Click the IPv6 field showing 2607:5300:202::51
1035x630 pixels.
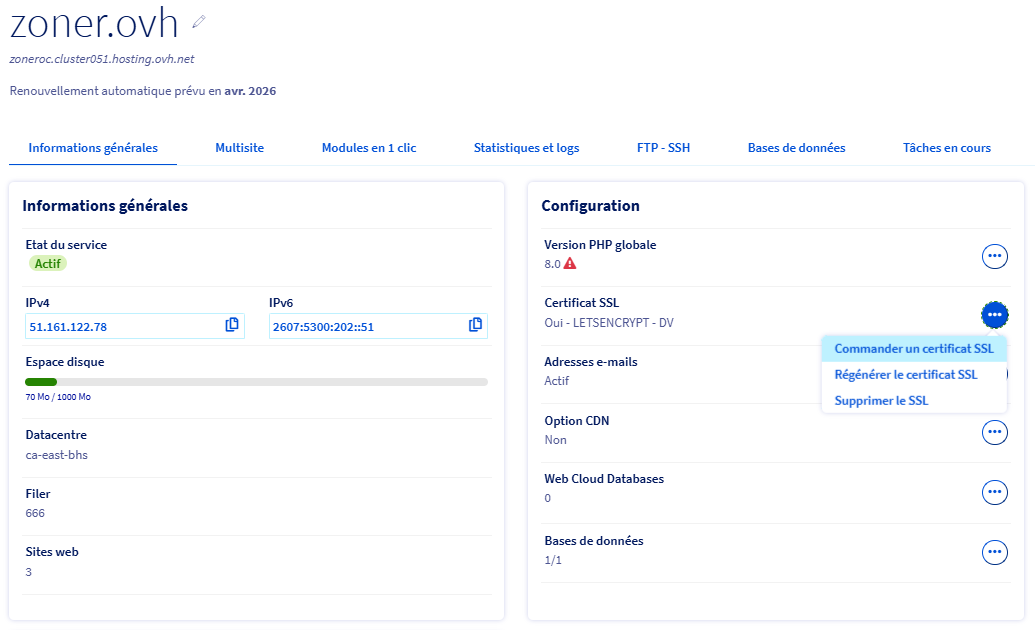tap(378, 326)
